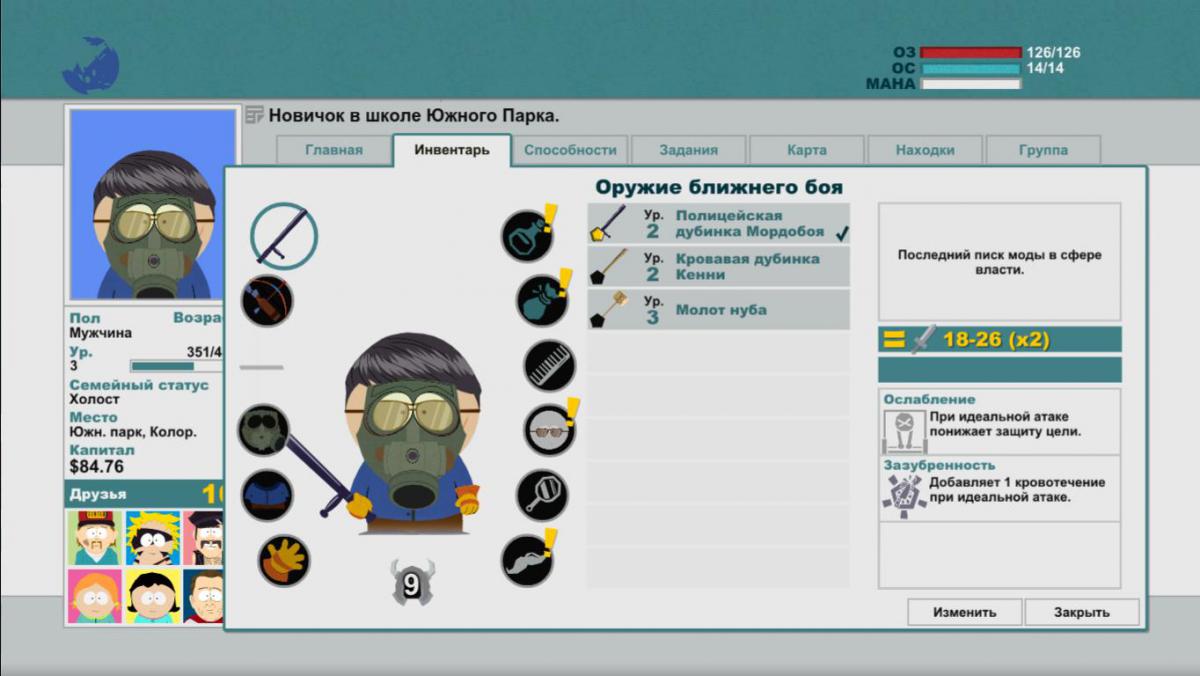Select the equipped police baton melee slot

pyautogui.click(x=284, y=236)
